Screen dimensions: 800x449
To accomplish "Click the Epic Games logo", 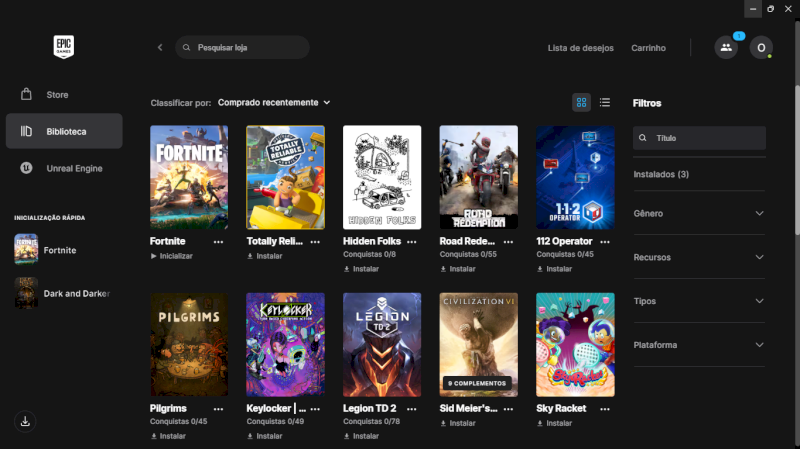I will point(64,47).
